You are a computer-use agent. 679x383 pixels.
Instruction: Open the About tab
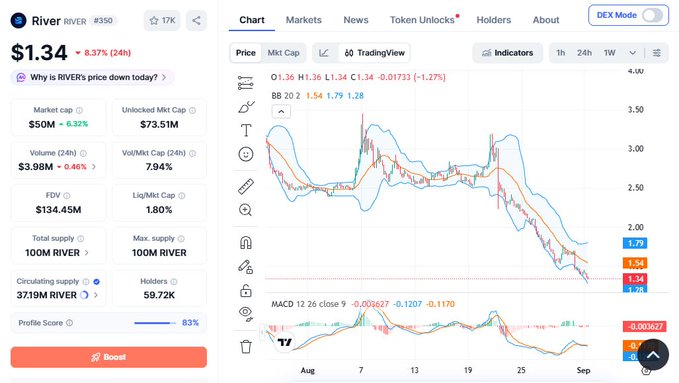click(x=546, y=20)
